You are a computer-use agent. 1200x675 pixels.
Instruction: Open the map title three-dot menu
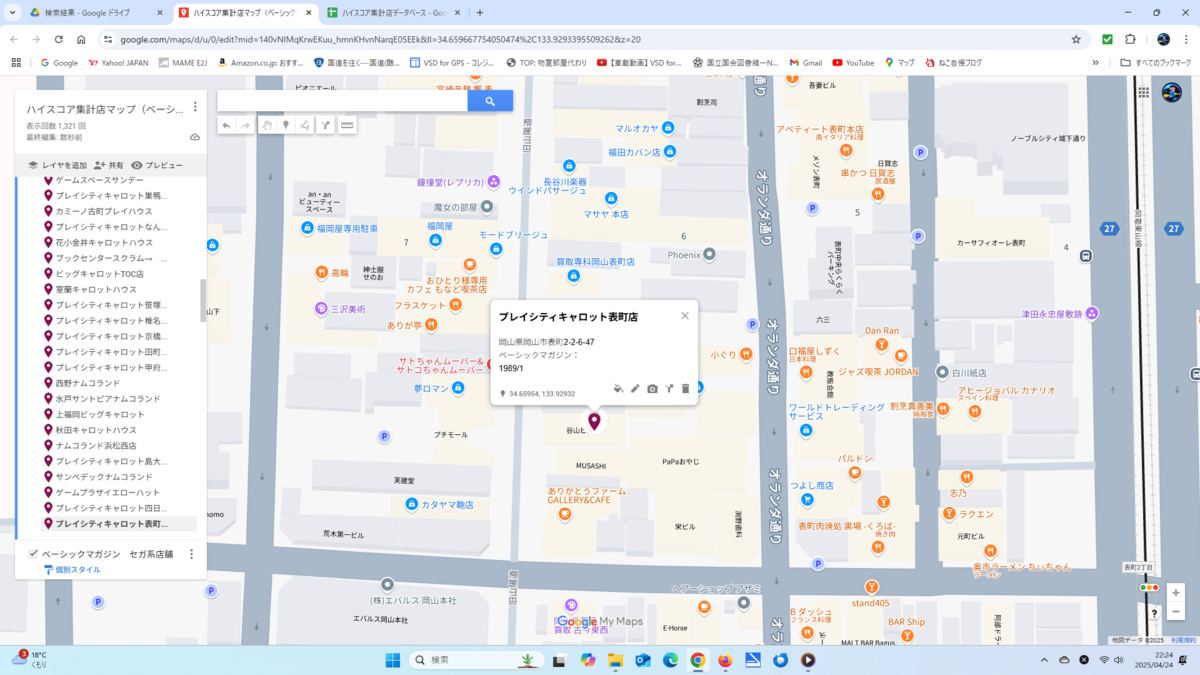[195, 107]
